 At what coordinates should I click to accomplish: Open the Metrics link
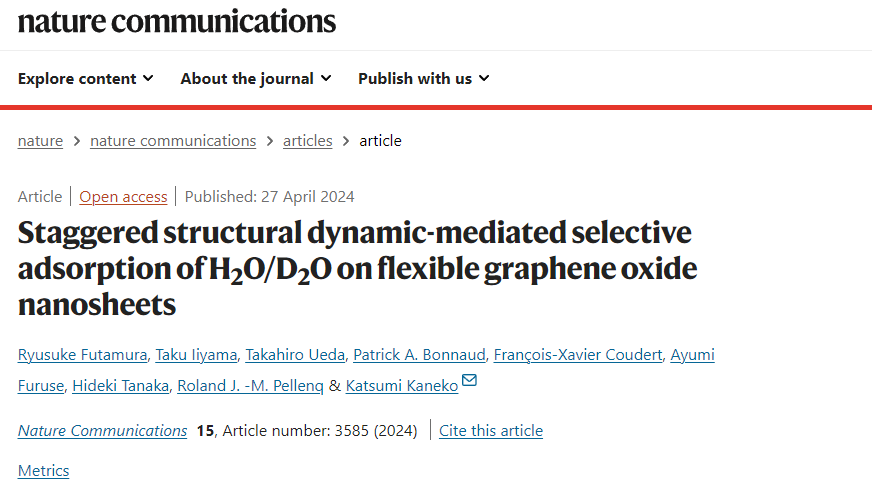[43, 471]
